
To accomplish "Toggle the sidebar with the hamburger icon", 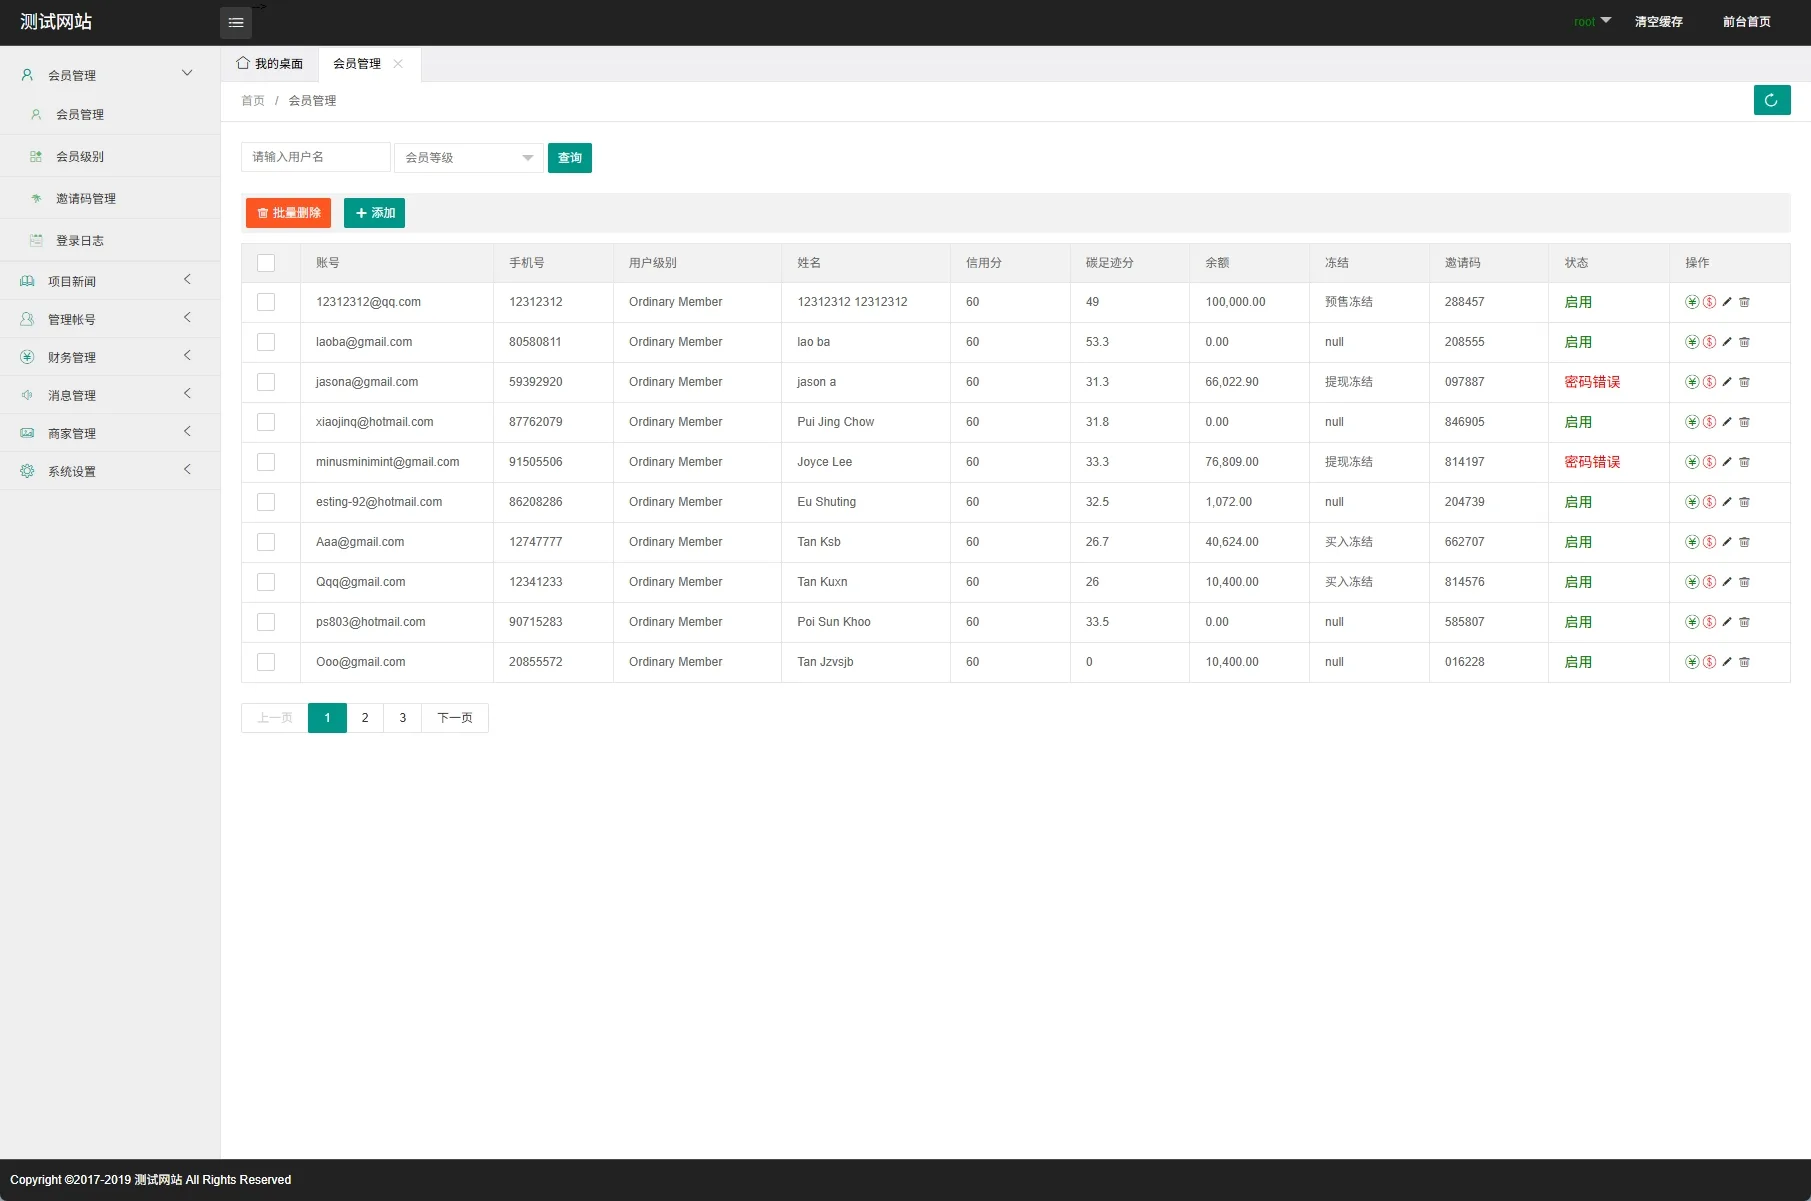I will coord(236,23).
